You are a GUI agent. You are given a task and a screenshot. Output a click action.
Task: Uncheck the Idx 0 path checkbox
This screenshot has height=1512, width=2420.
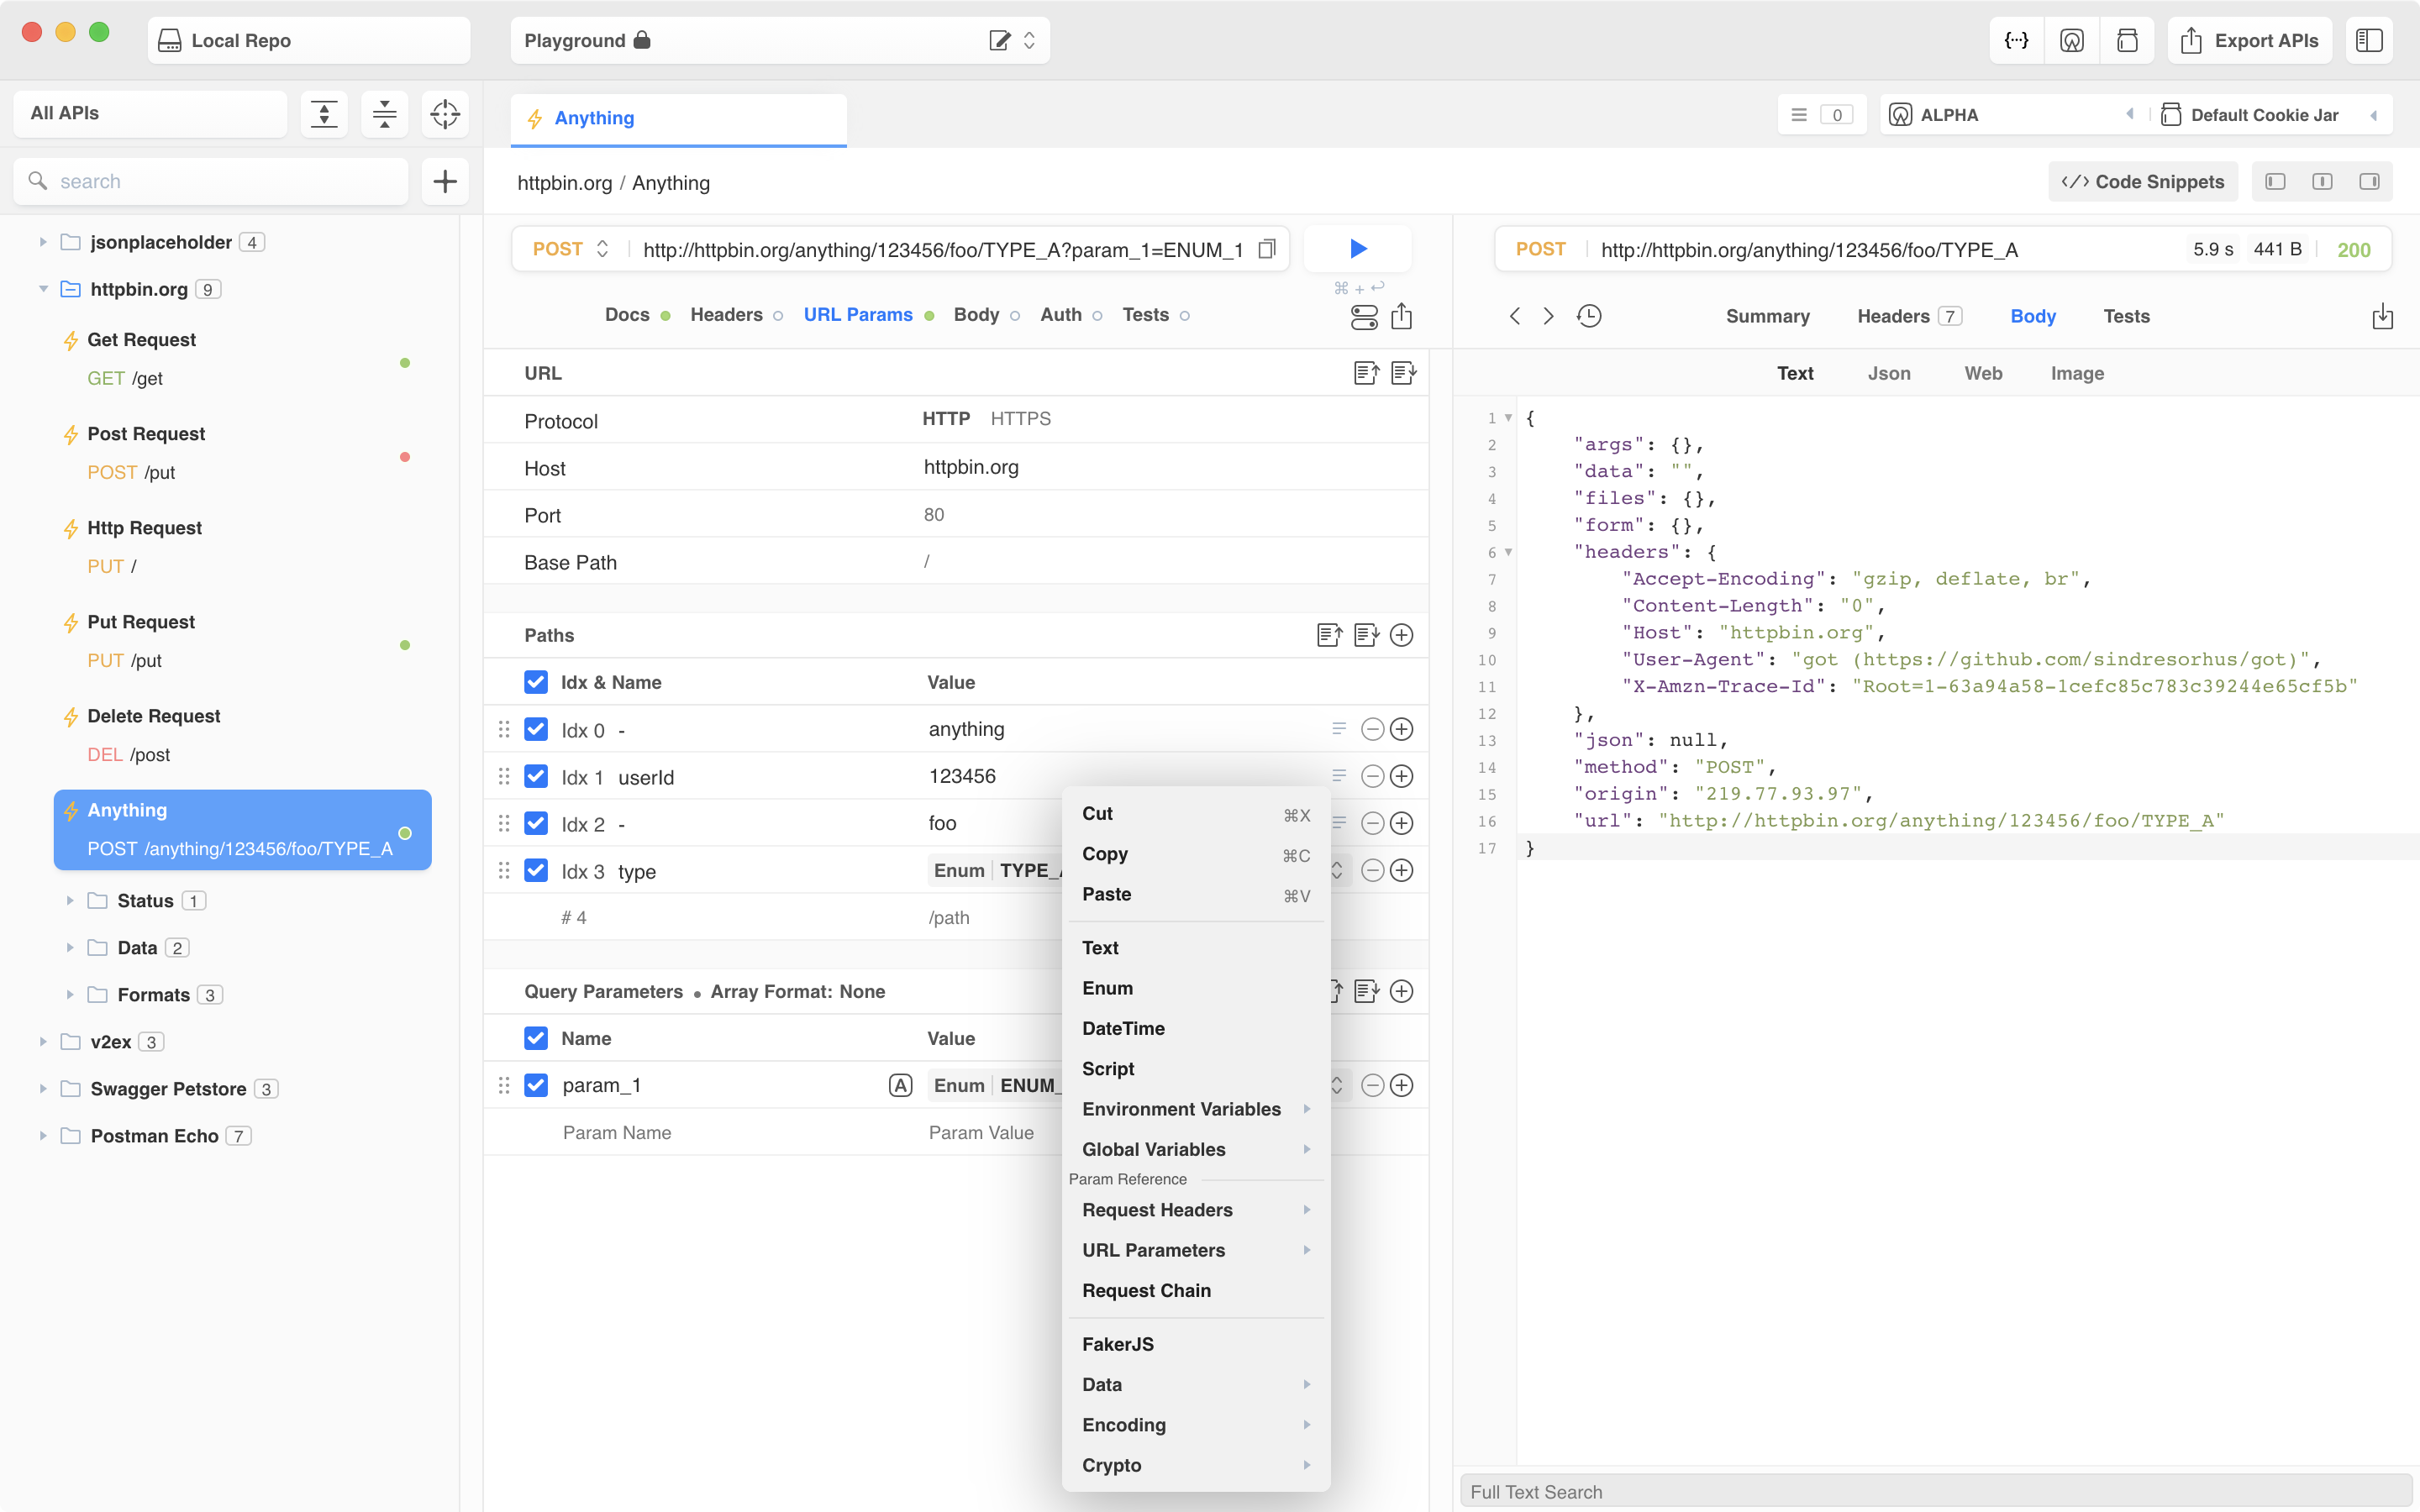tap(536, 729)
